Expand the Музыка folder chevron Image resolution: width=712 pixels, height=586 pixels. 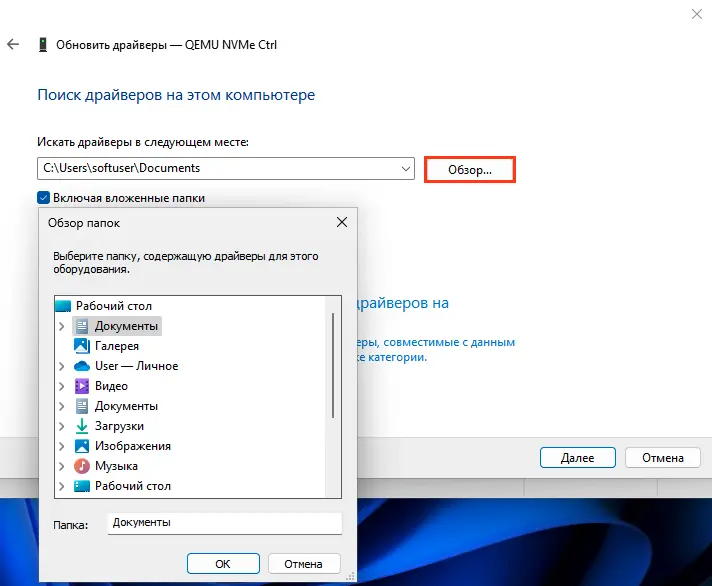(x=62, y=466)
